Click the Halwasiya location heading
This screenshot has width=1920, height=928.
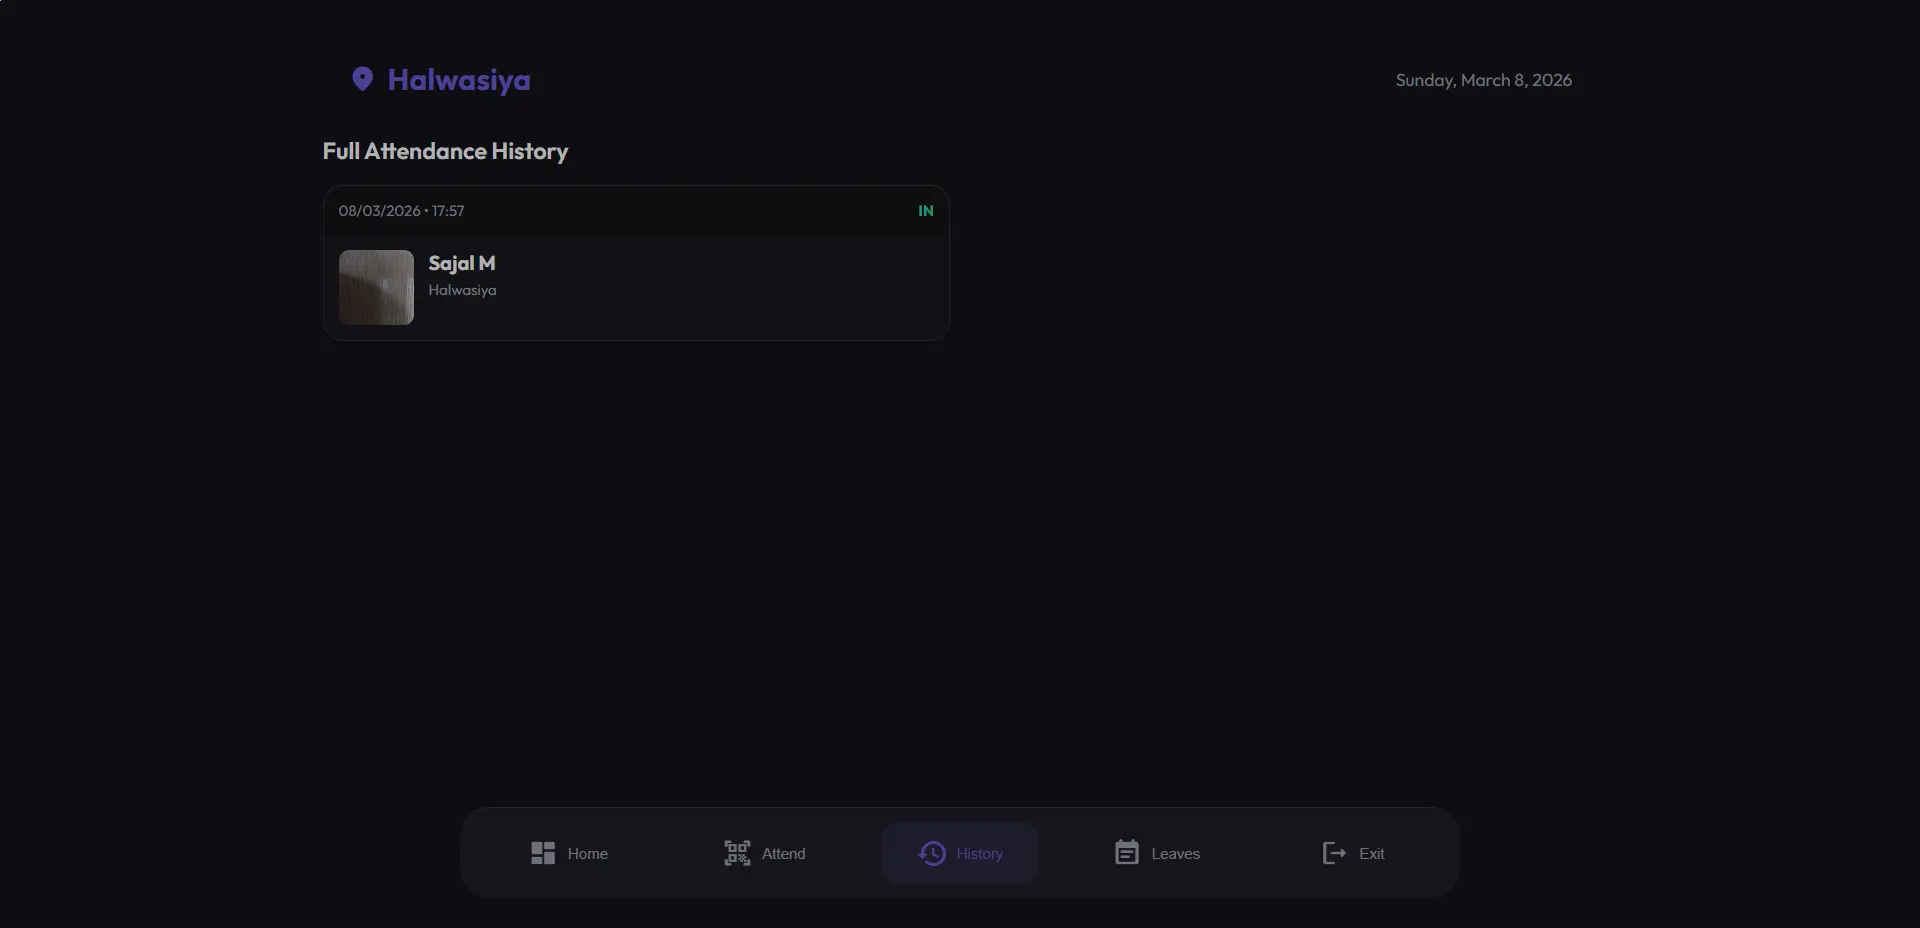pos(459,80)
